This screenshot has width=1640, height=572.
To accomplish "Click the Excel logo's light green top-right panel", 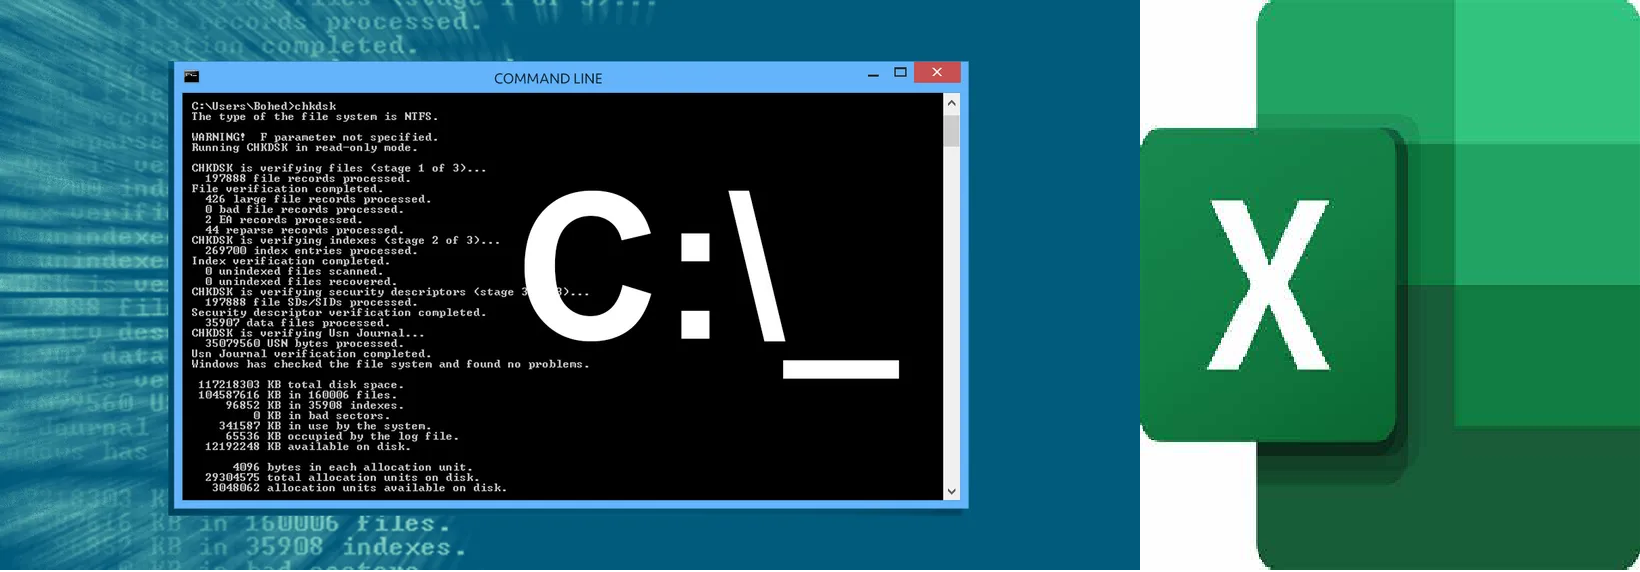I will [1545, 70].
